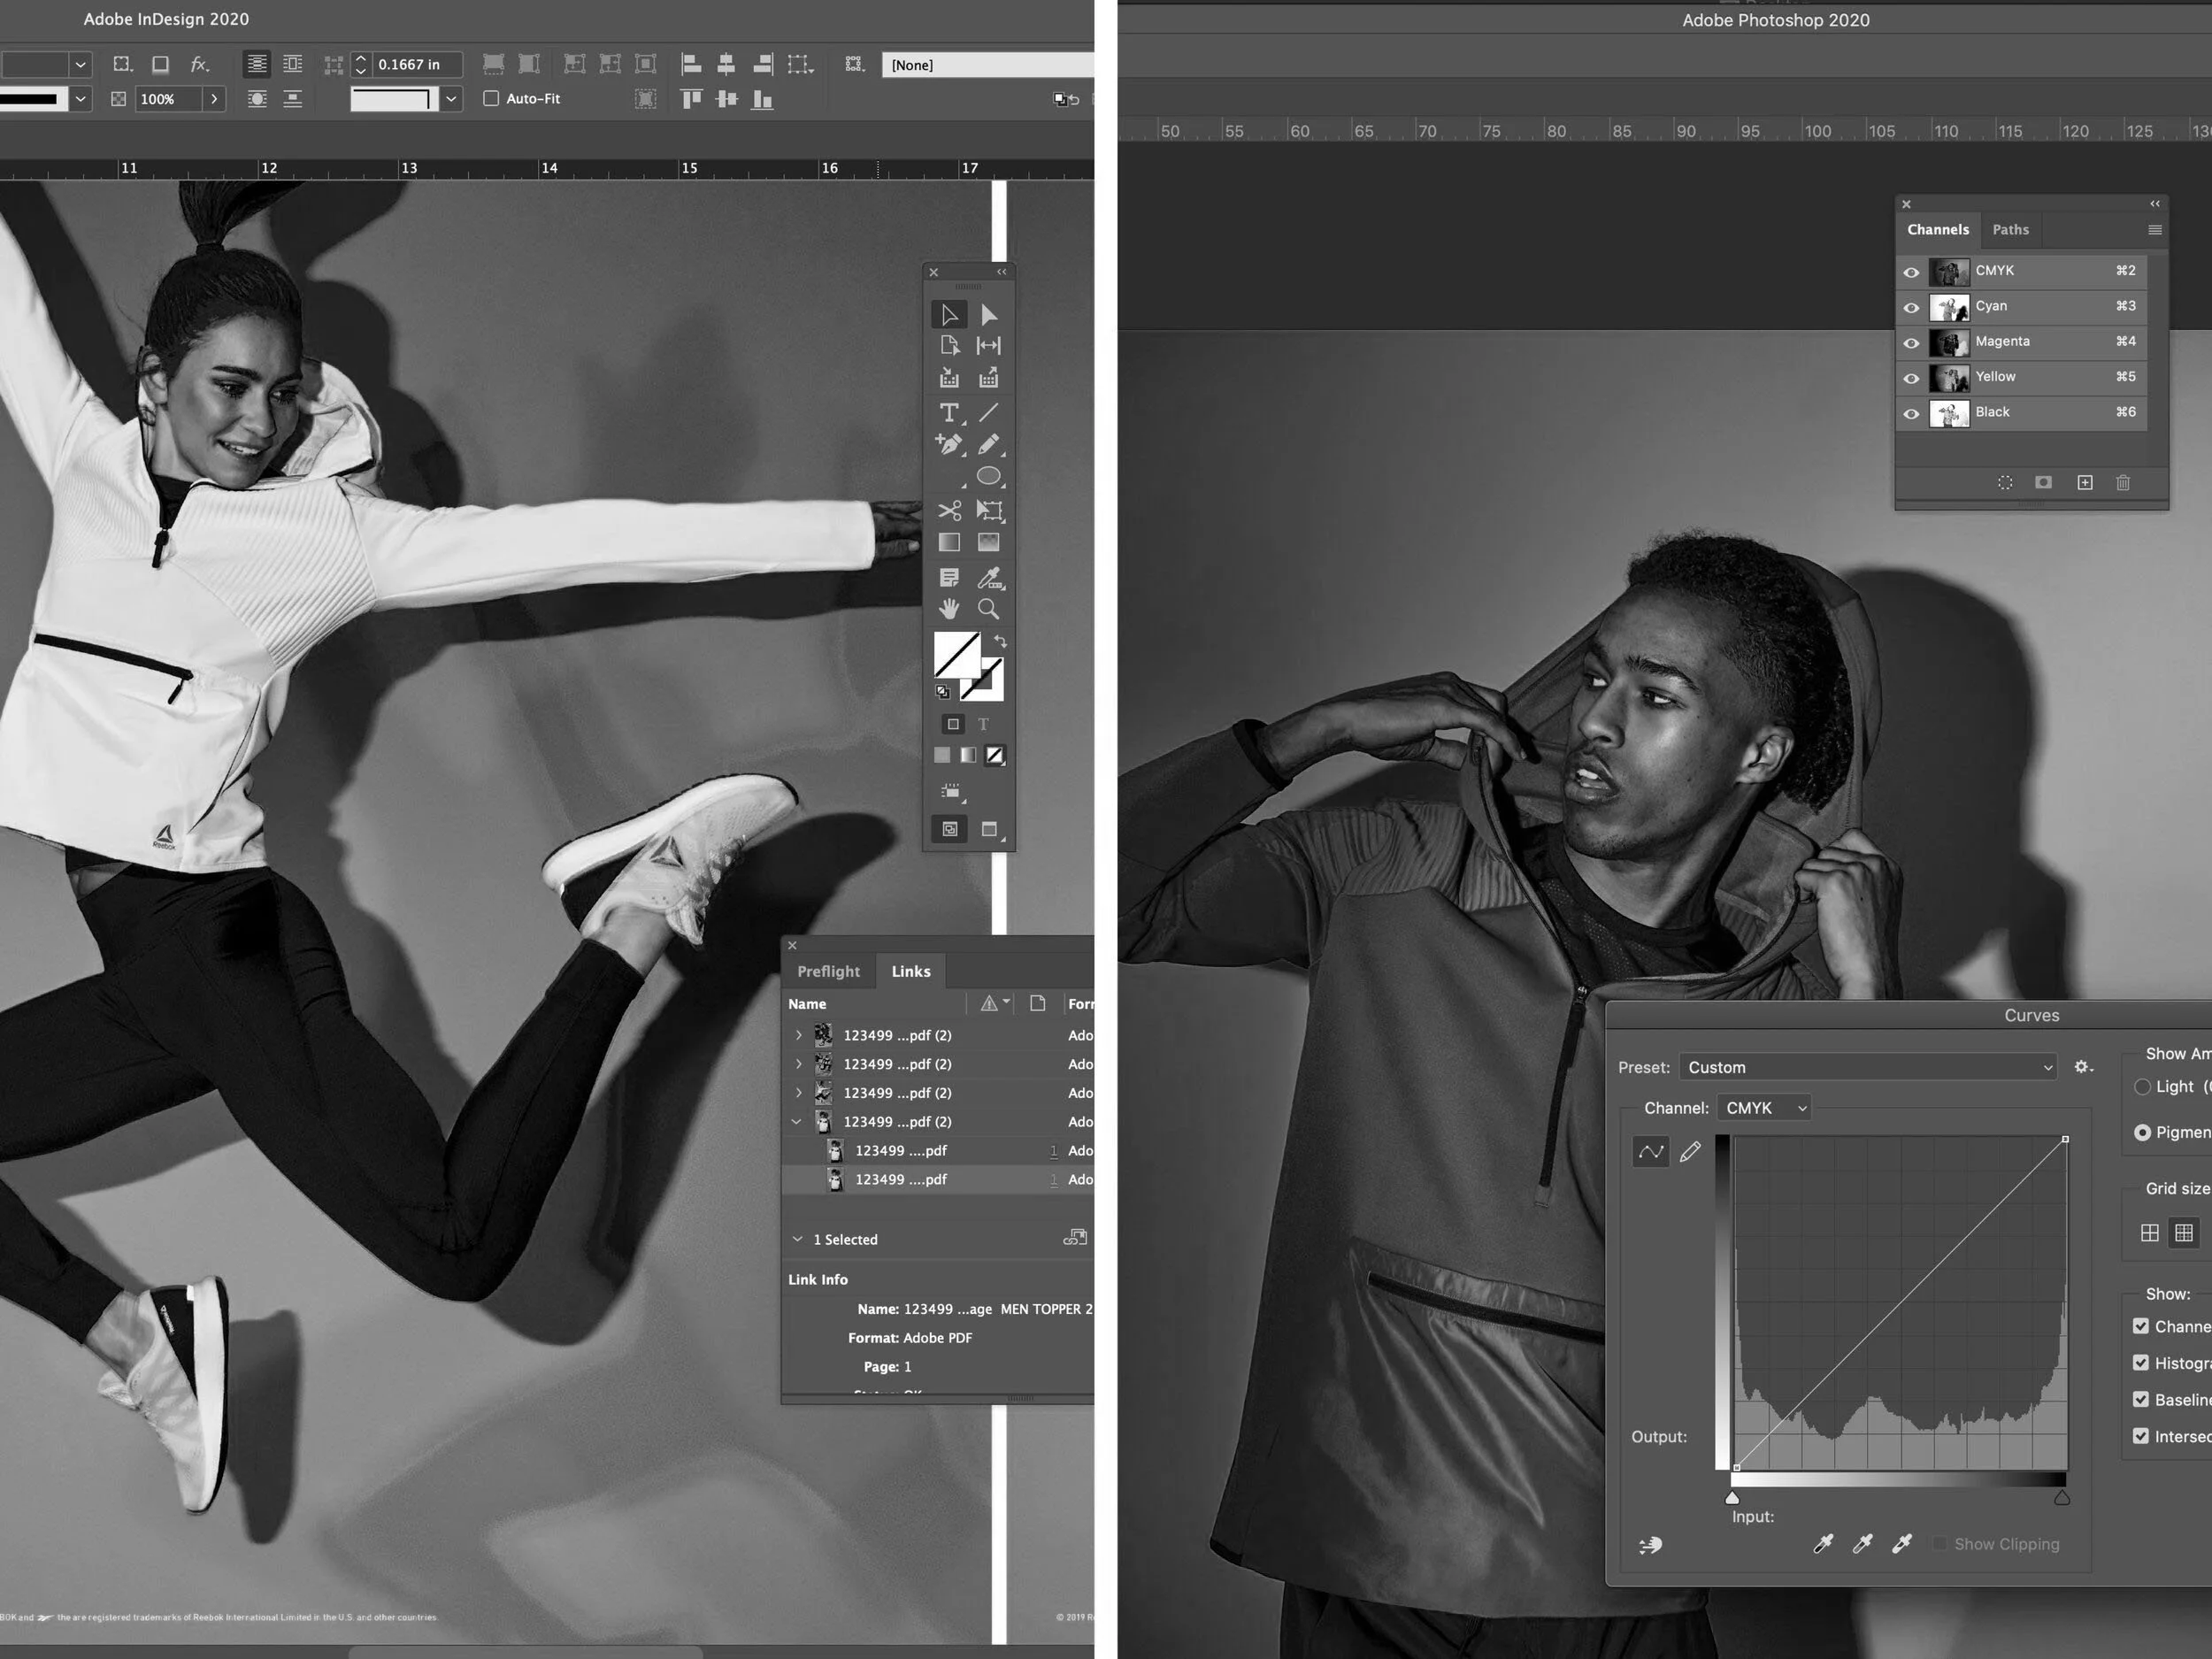
Task: Collapse the expanded 123499.pdf entry in Links
Action: pos(797,1121)
